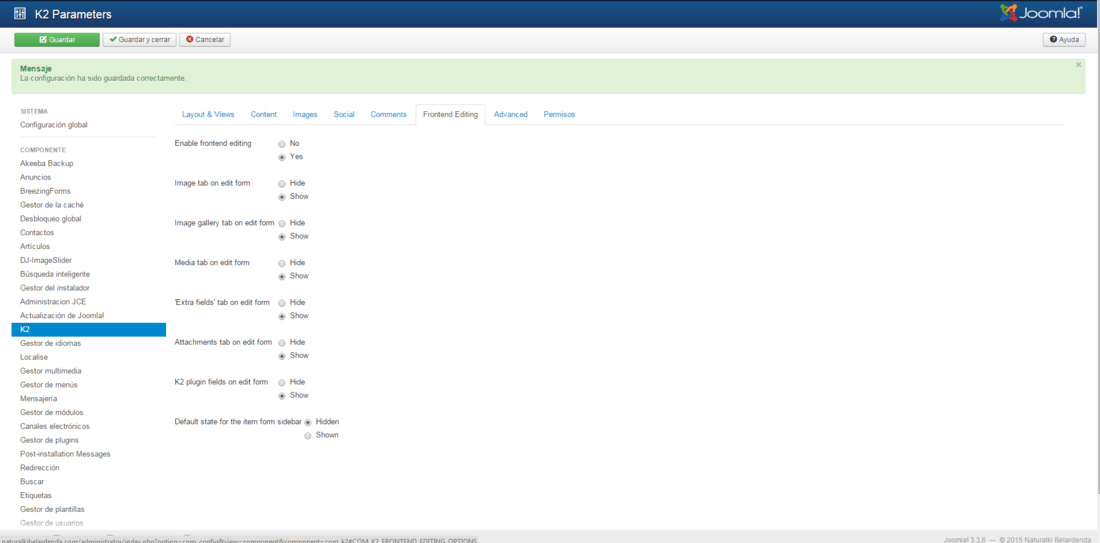Select Show for Image tab on edit form
Image resolution: width=1100 pixels, height=543 pixels.
[x=282, y=197]
